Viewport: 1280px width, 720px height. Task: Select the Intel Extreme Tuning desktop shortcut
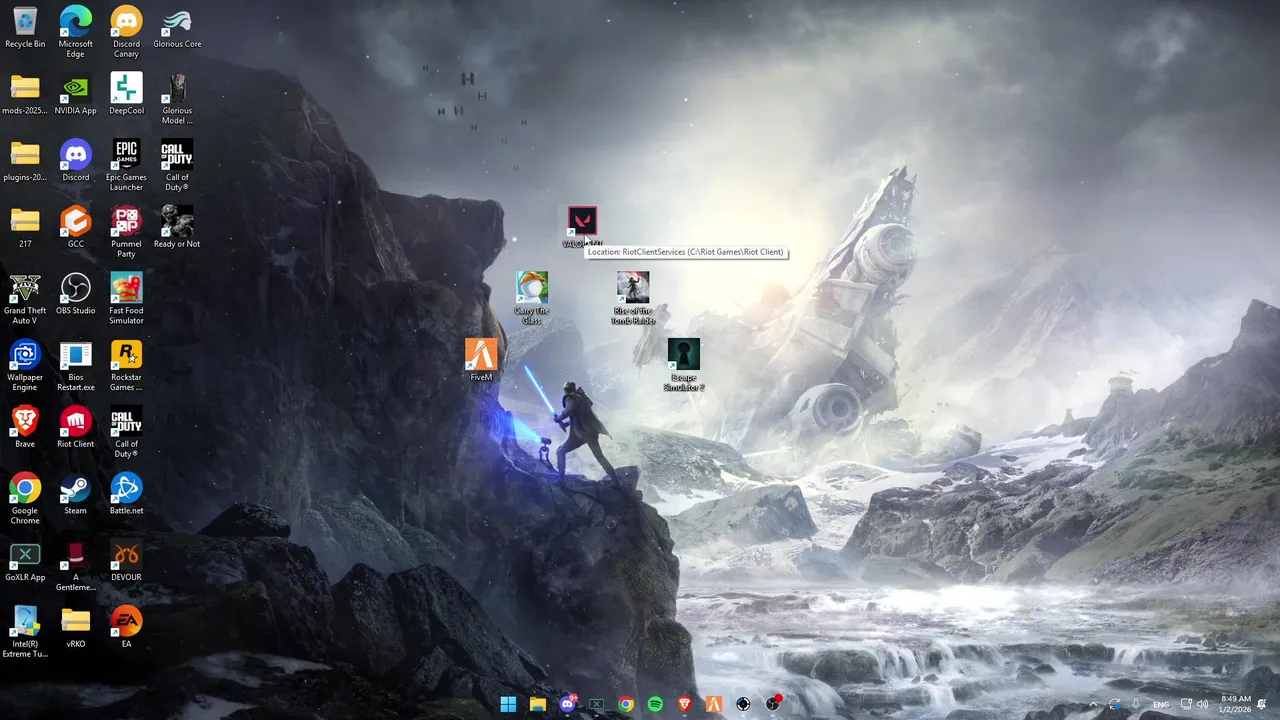(25, 633)
